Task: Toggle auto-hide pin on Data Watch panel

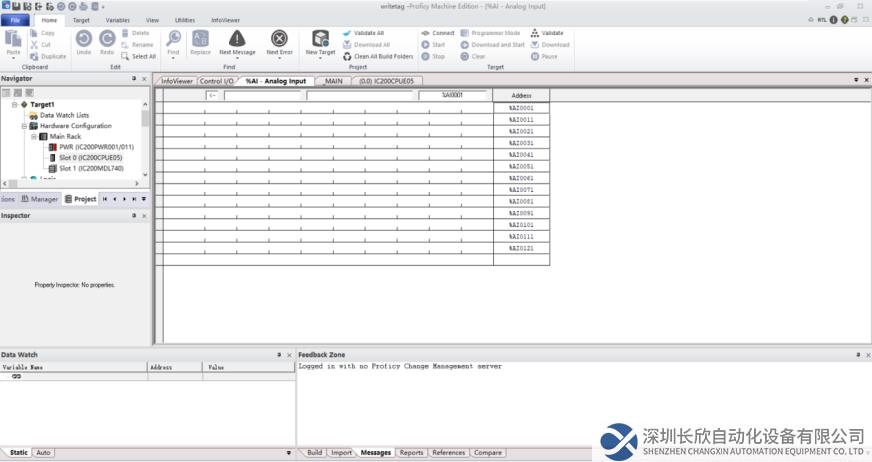Action: [279, 355]
